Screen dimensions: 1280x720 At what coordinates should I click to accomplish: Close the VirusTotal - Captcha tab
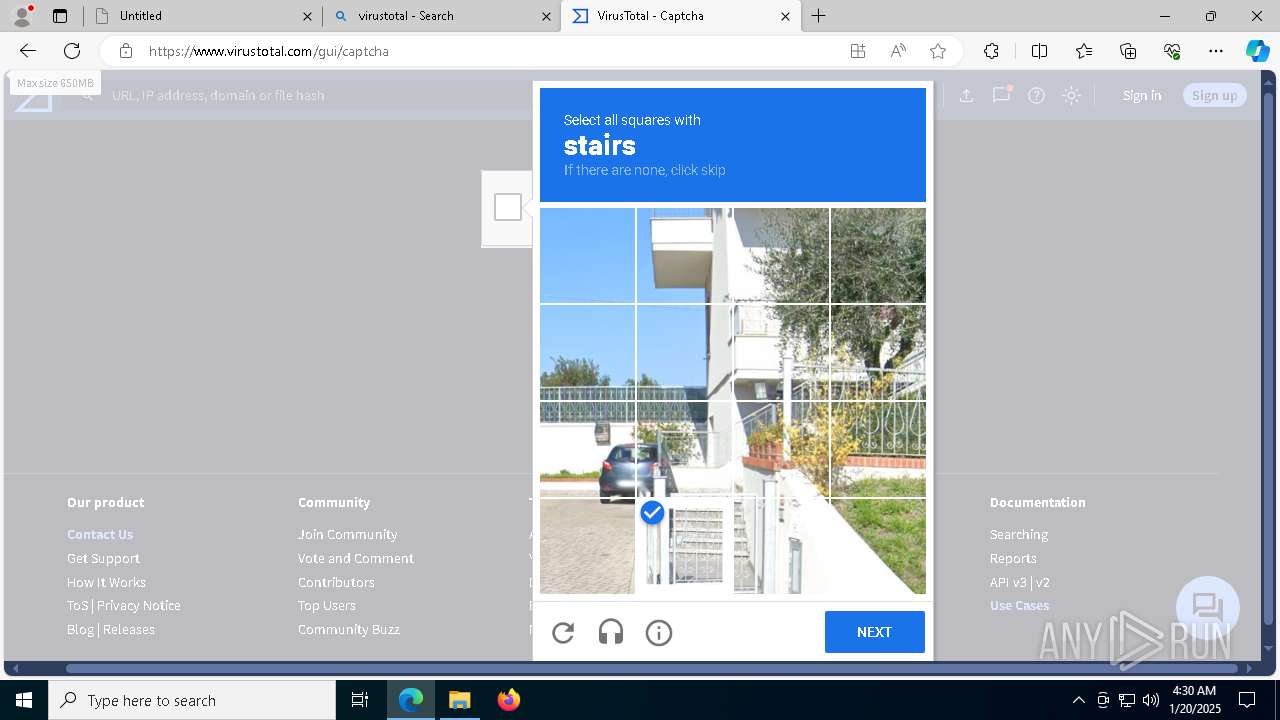click(785, 16)
